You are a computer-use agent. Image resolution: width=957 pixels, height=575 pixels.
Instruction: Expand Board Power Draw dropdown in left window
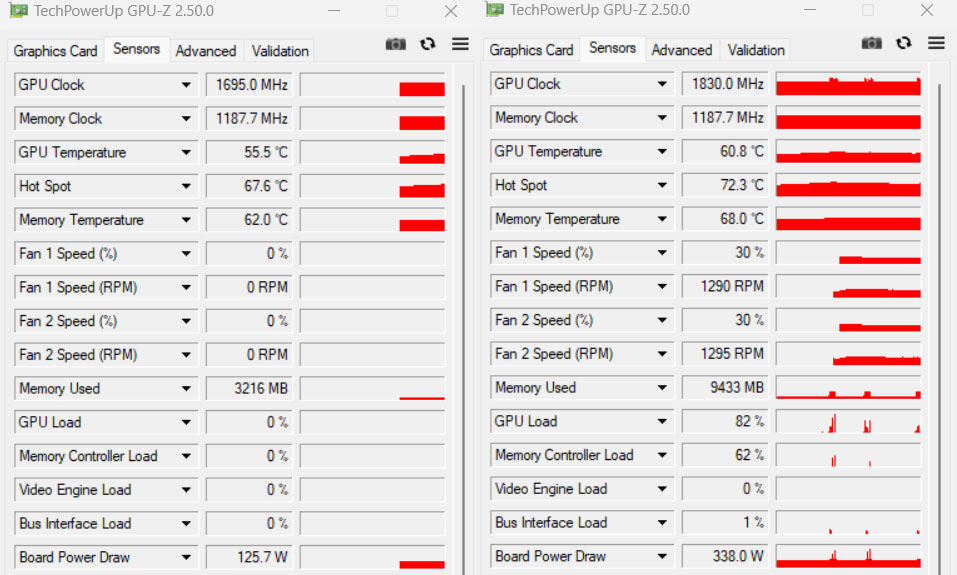pyautogui.click(x=186, y=558)
